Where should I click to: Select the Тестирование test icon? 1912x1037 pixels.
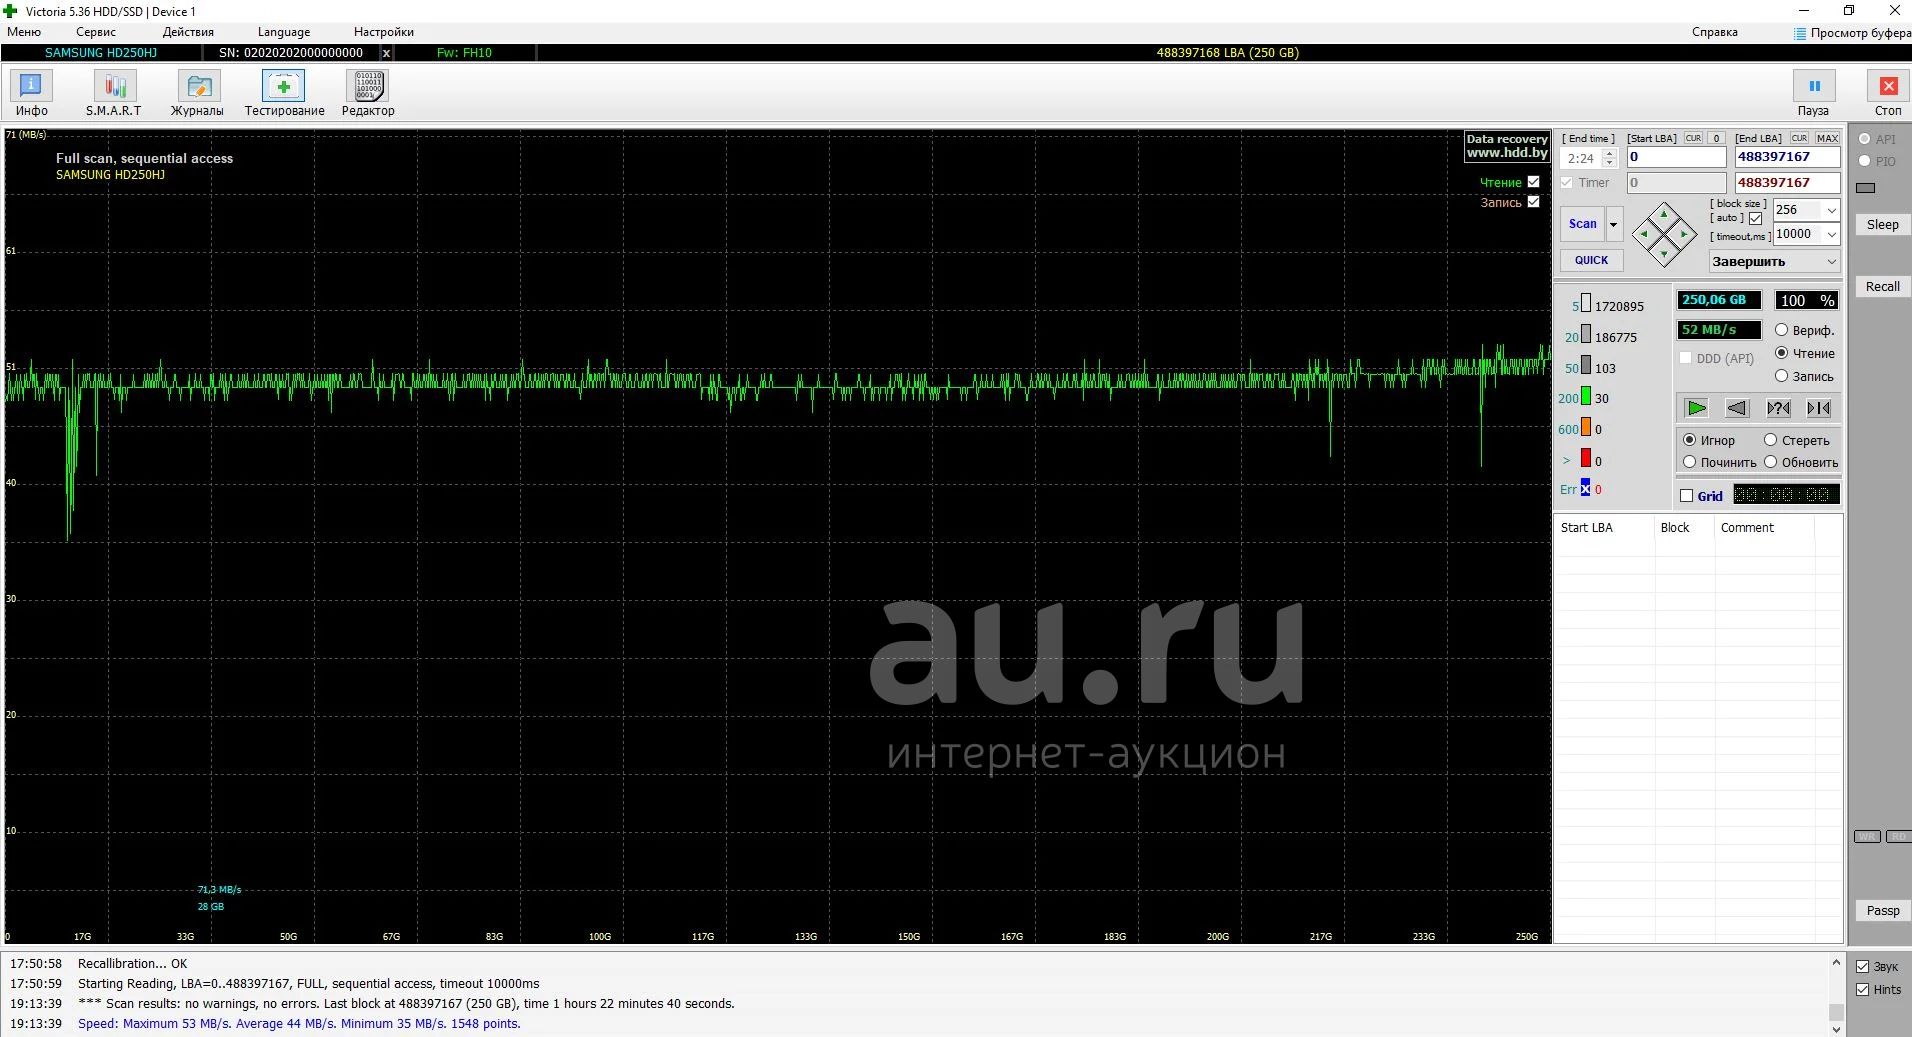point(284,94)
